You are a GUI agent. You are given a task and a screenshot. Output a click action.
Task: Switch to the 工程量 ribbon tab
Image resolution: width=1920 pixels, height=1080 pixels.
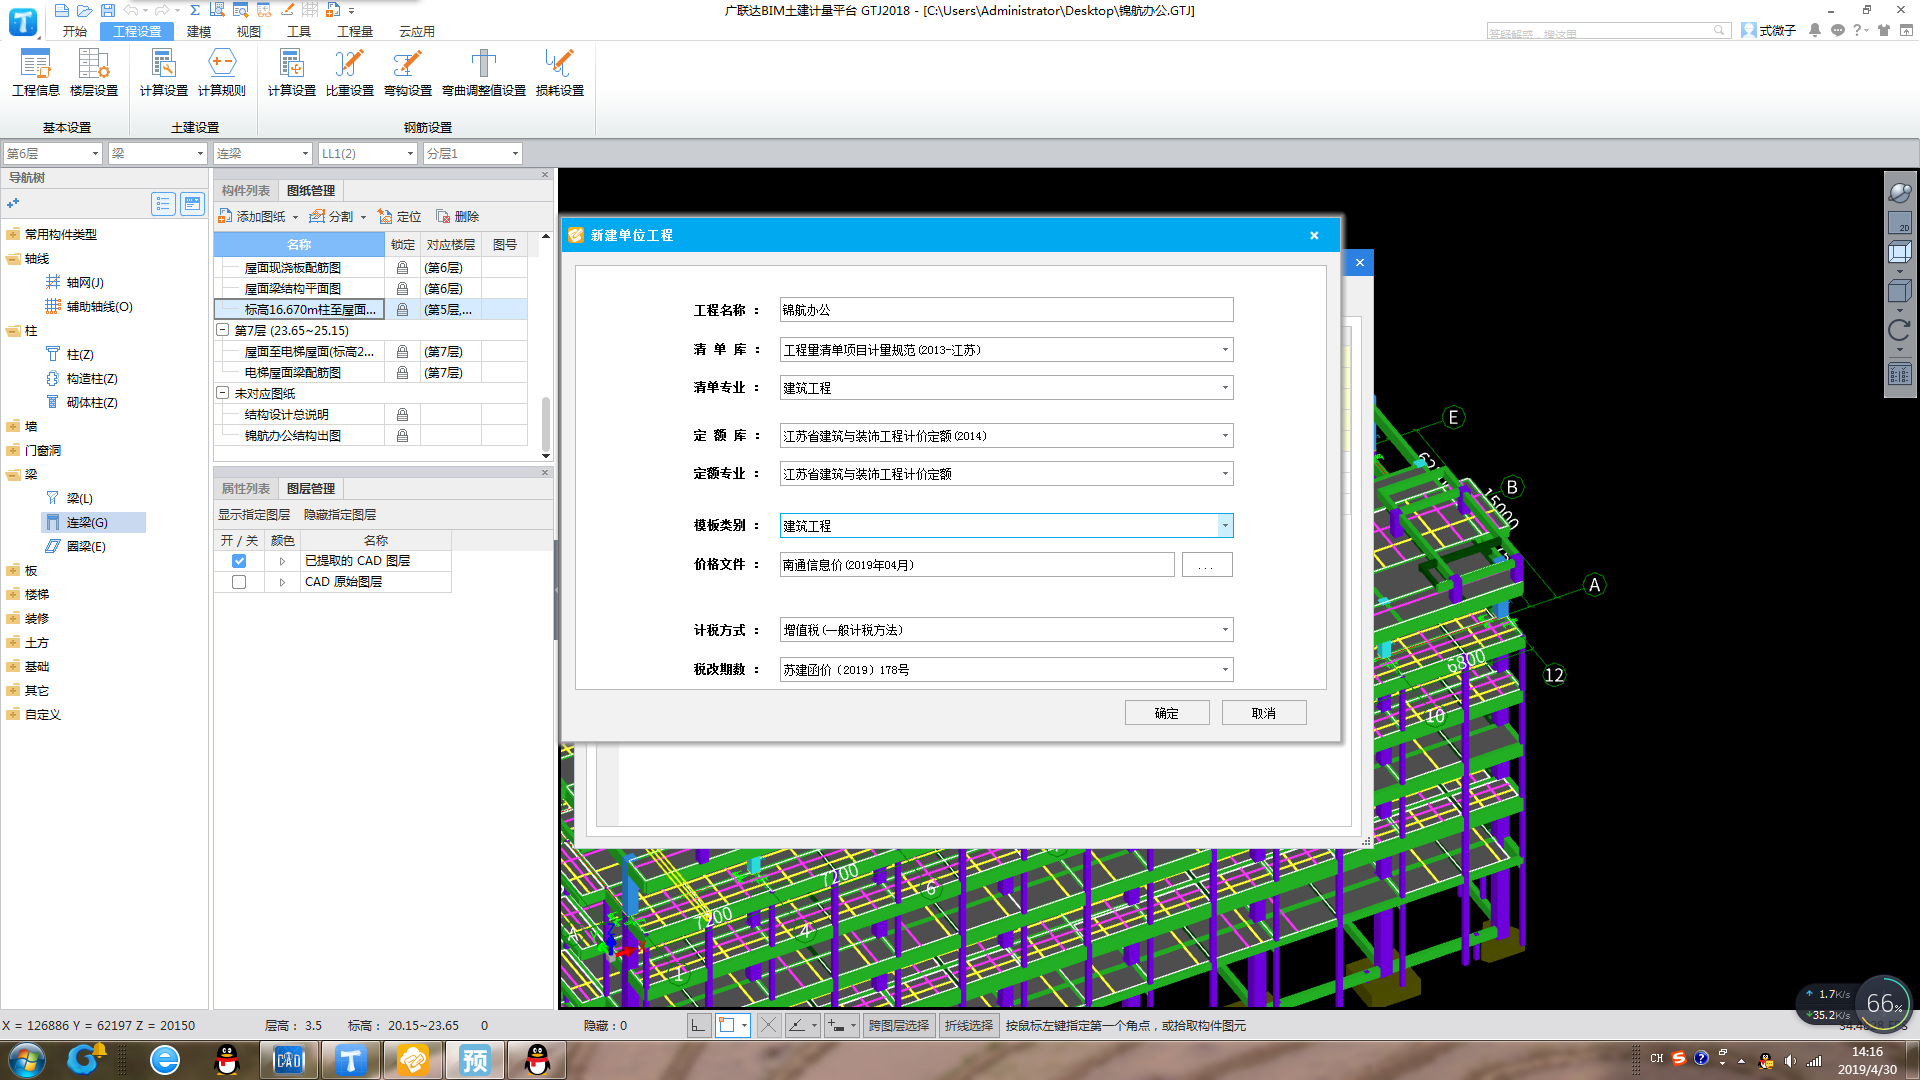pos(355,31)
